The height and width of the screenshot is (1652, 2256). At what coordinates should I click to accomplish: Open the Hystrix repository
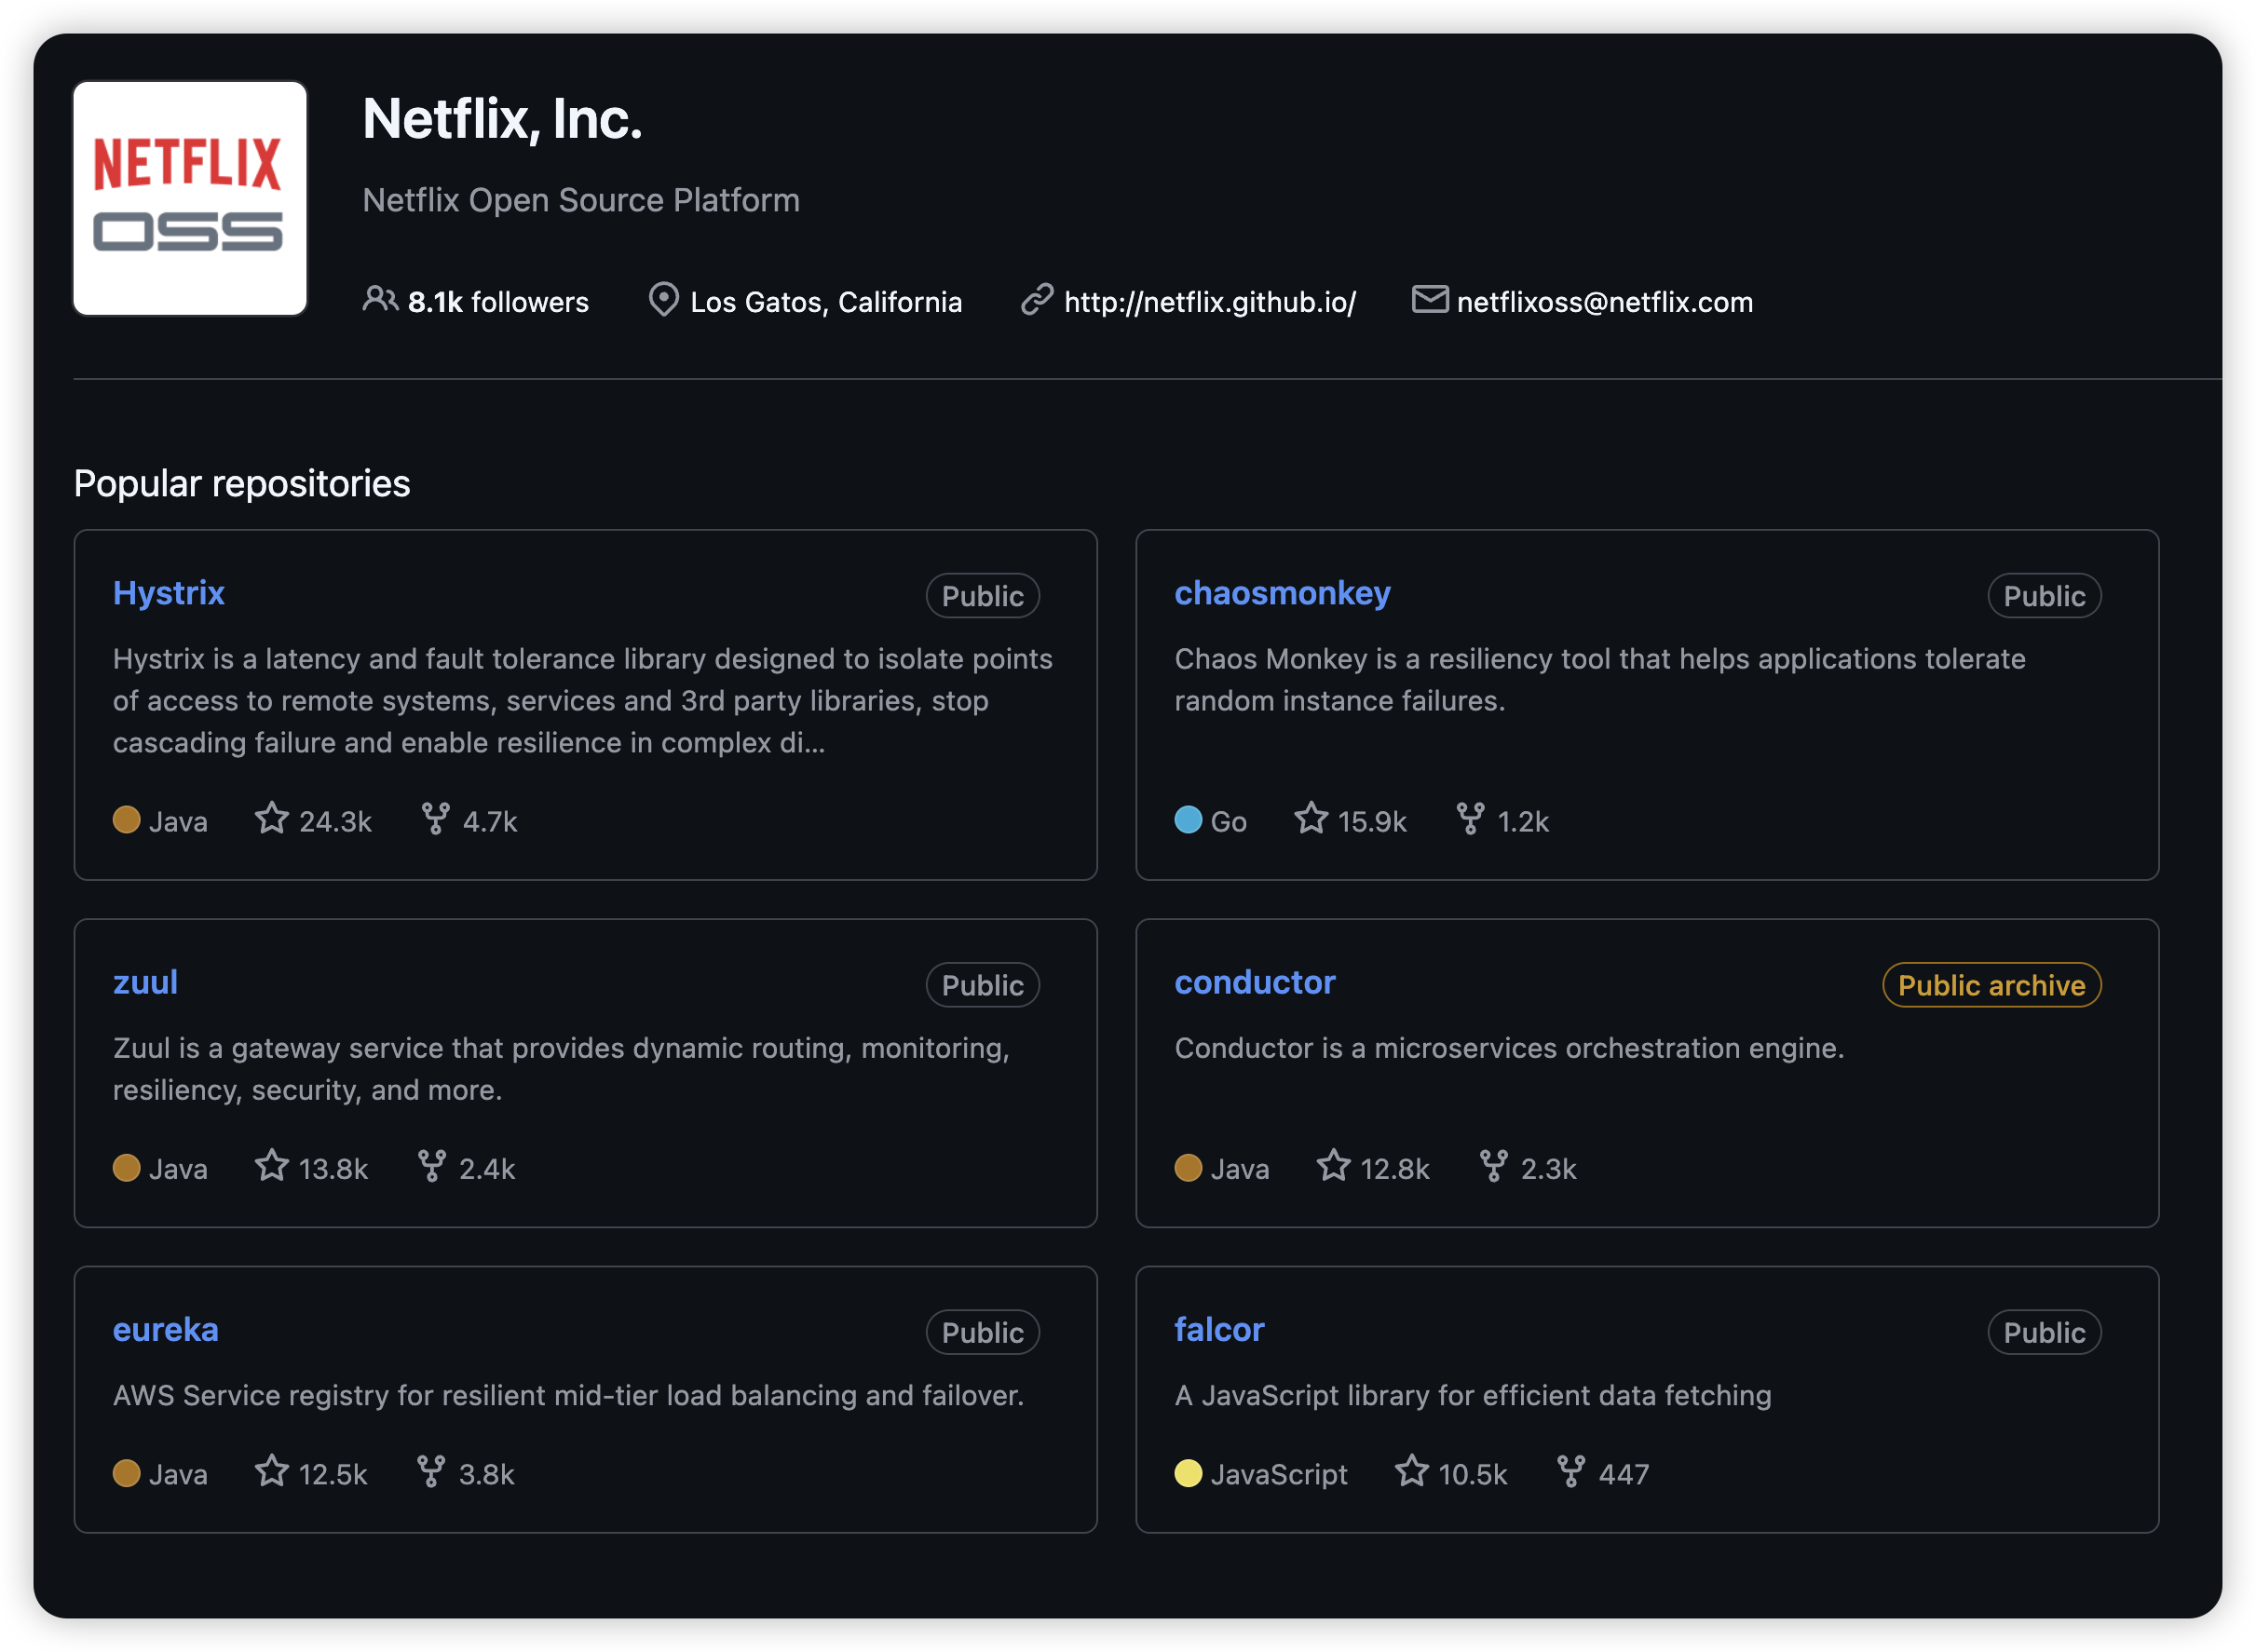168,593
